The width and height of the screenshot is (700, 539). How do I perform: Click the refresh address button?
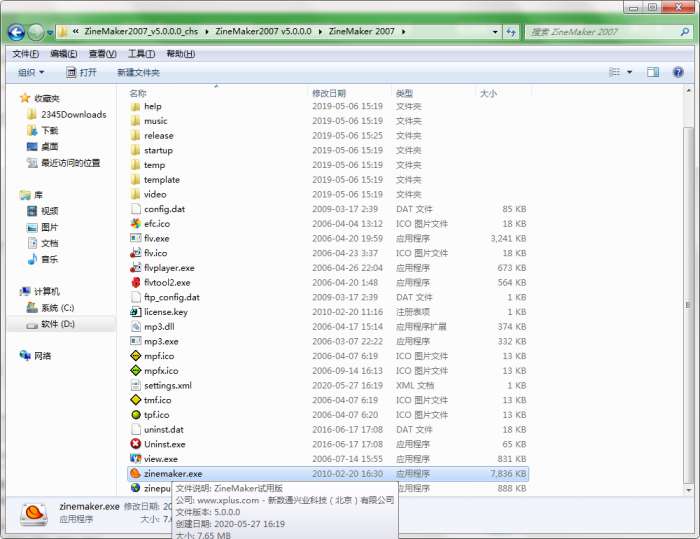click(x=511, y=32)
